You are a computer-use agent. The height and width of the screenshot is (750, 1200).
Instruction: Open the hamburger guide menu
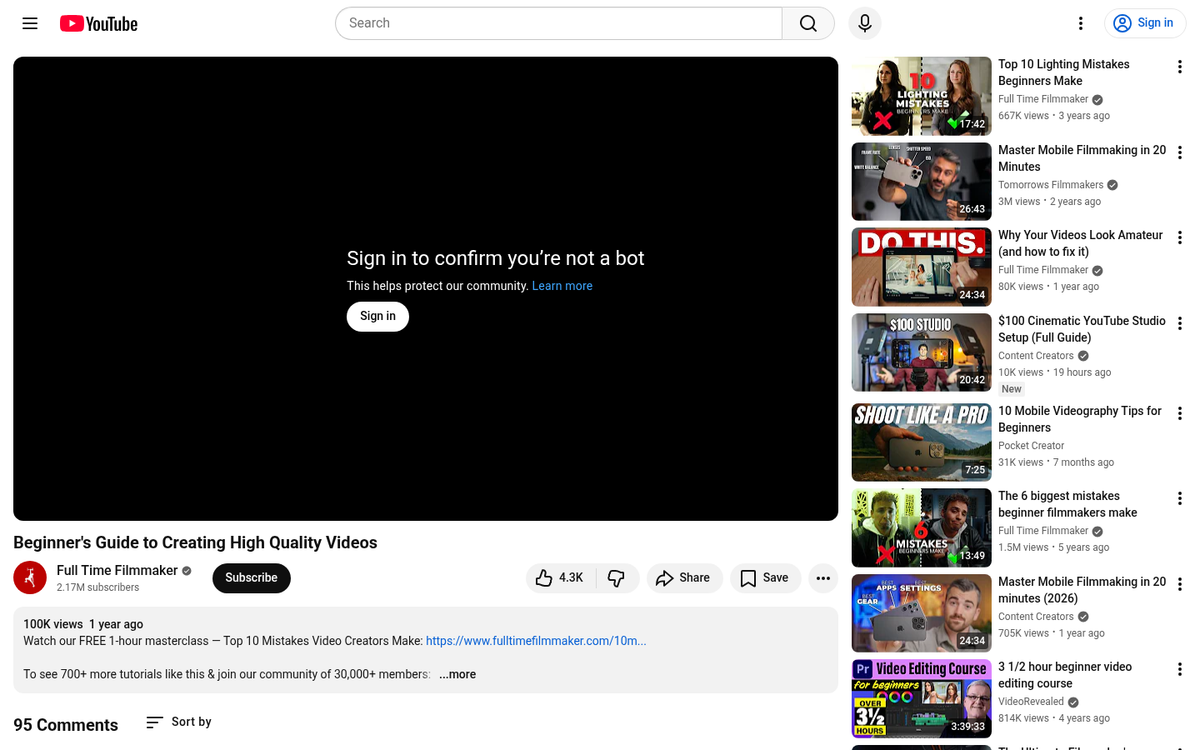pyautogui.click(x=30, y=23)
